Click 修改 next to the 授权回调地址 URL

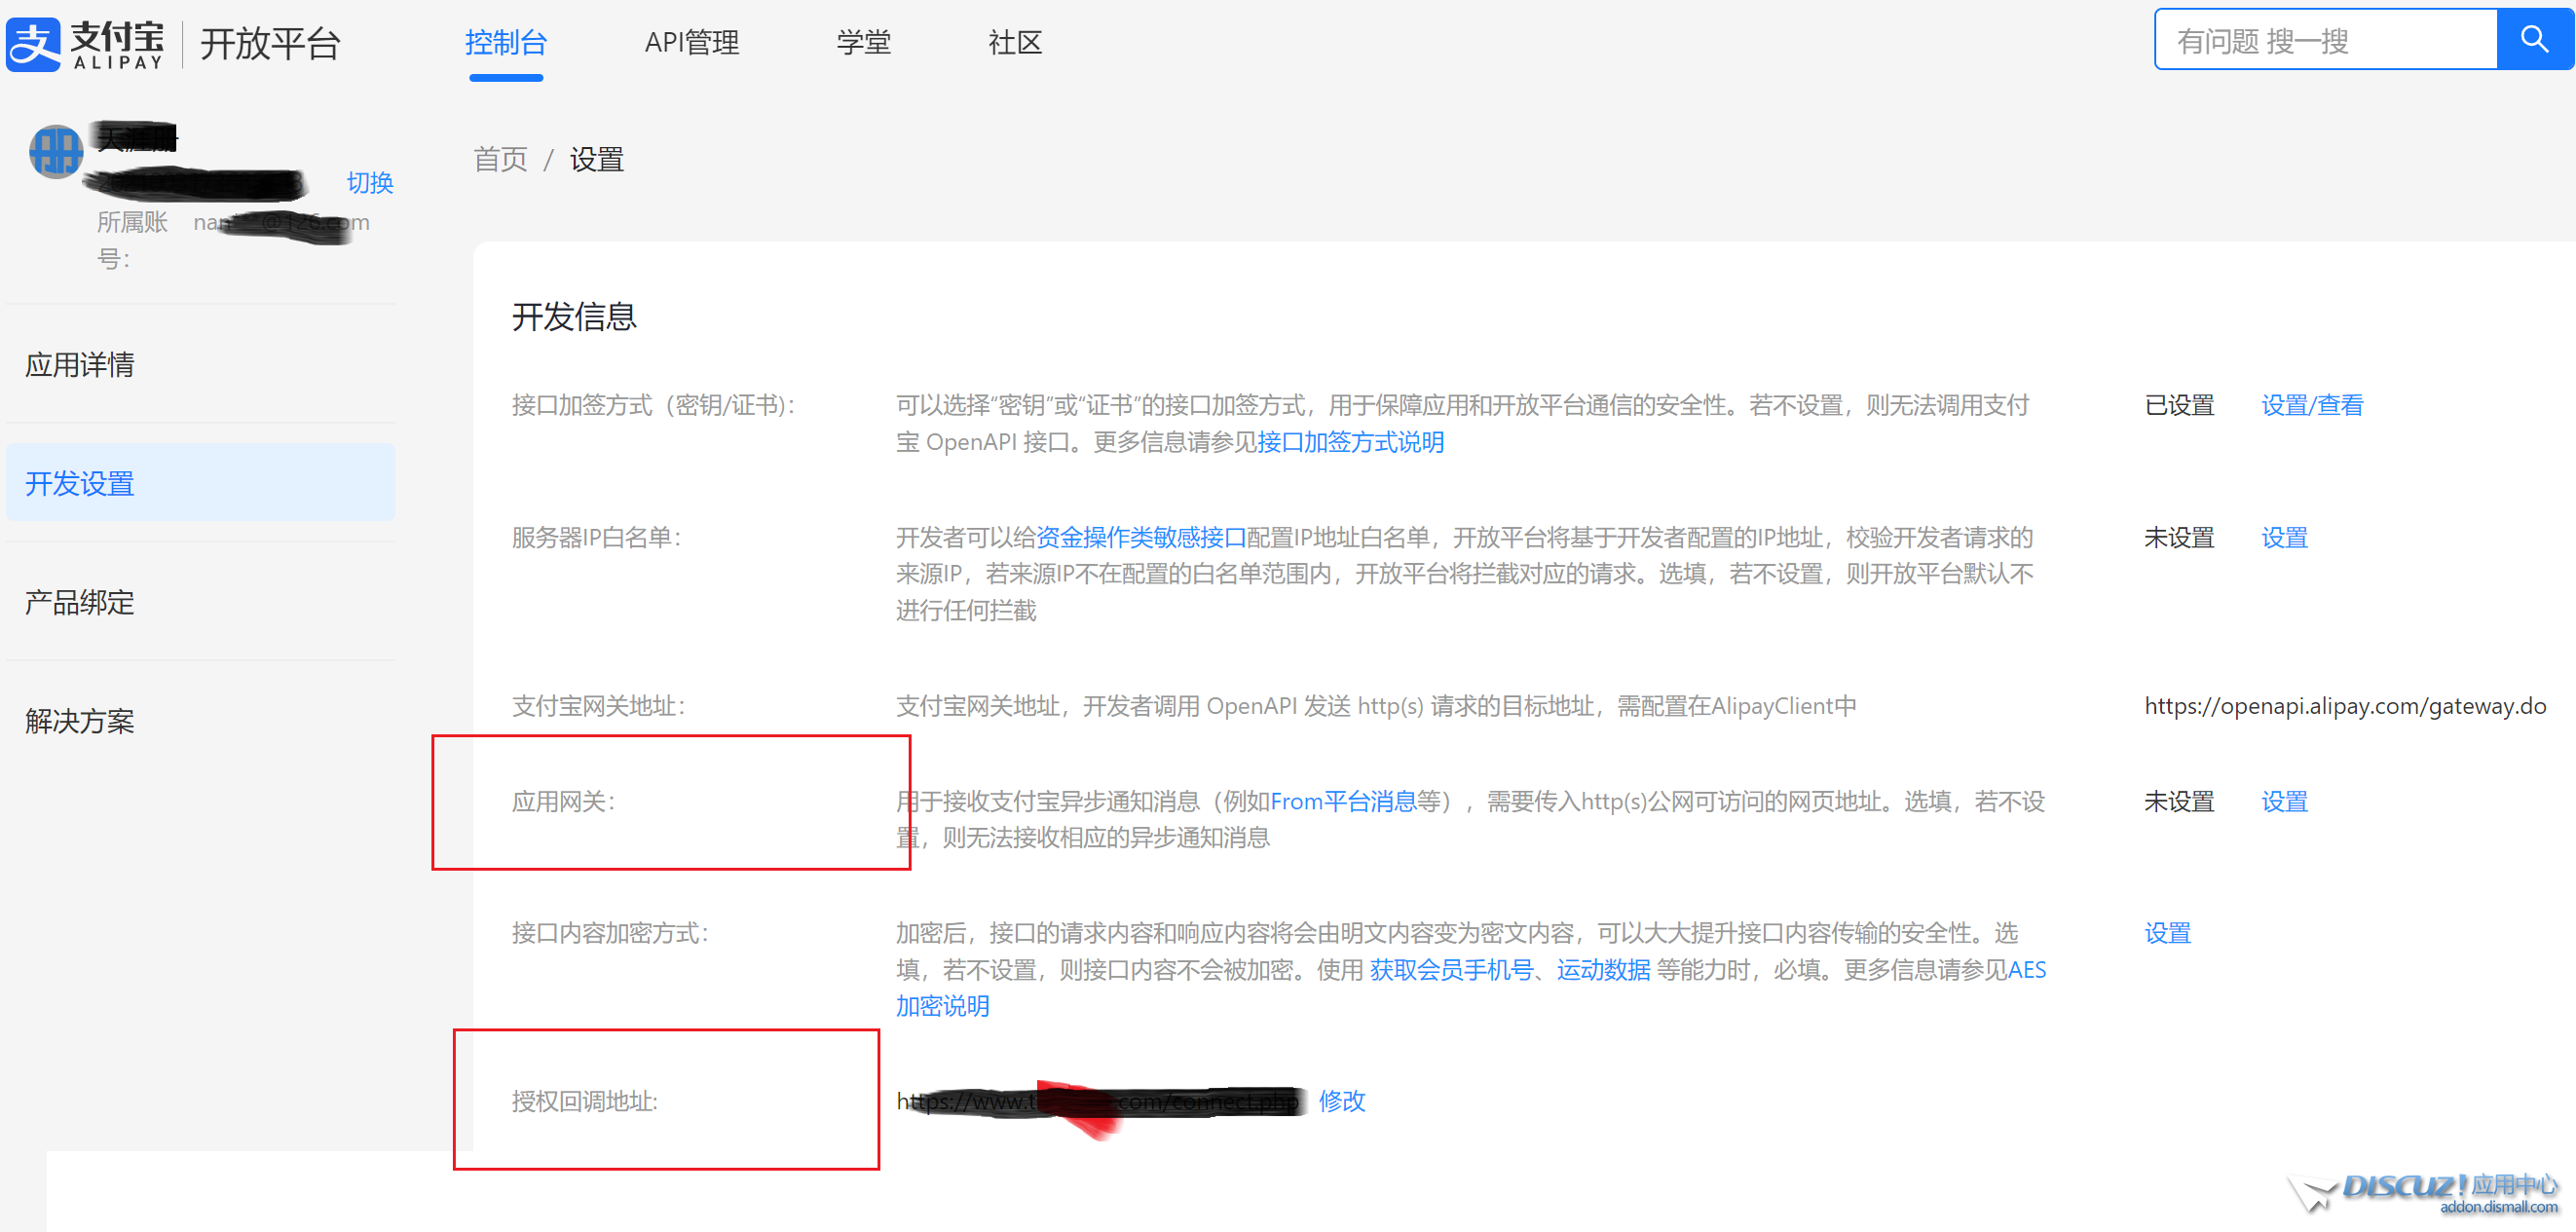click(x=1342, y=1101)
